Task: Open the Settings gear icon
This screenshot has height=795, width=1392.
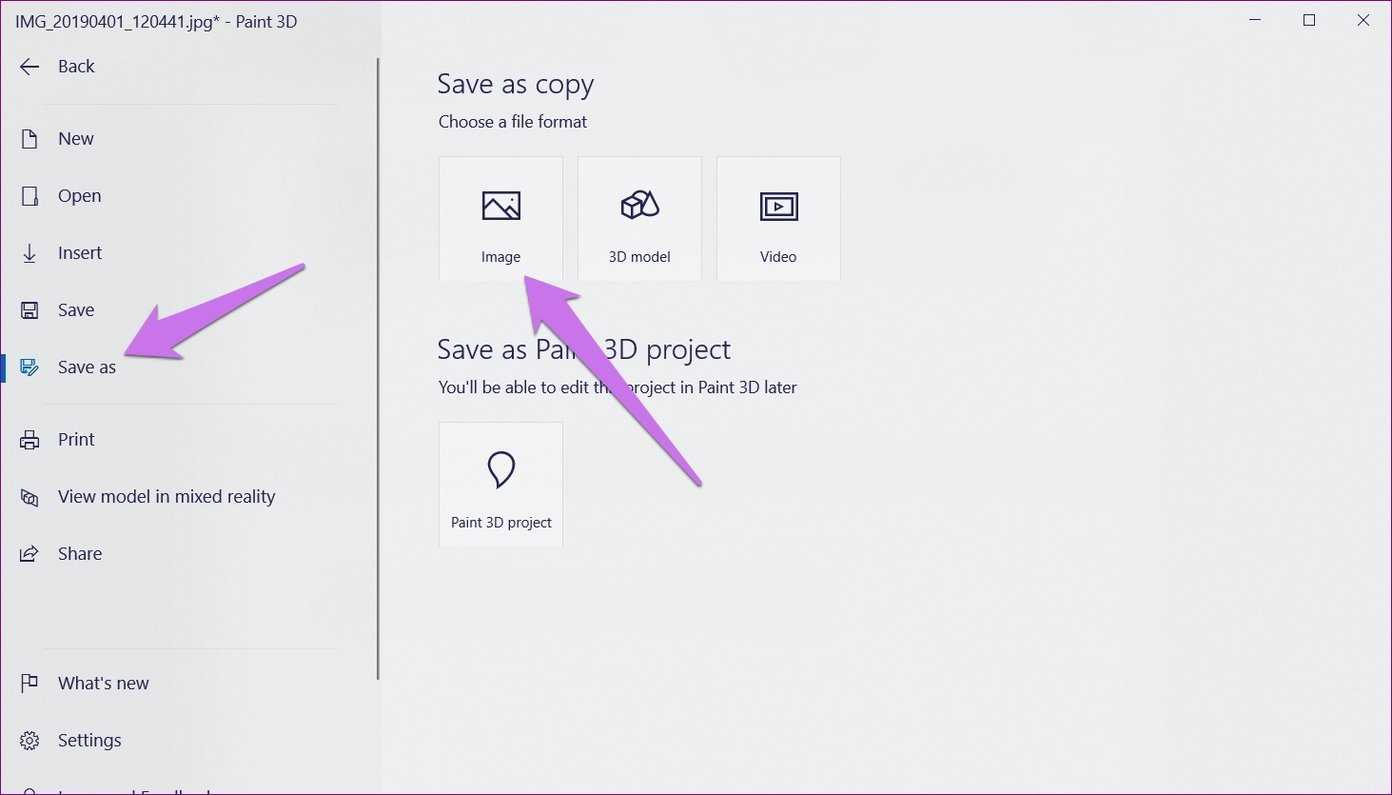Action: [x=30, y=740]
